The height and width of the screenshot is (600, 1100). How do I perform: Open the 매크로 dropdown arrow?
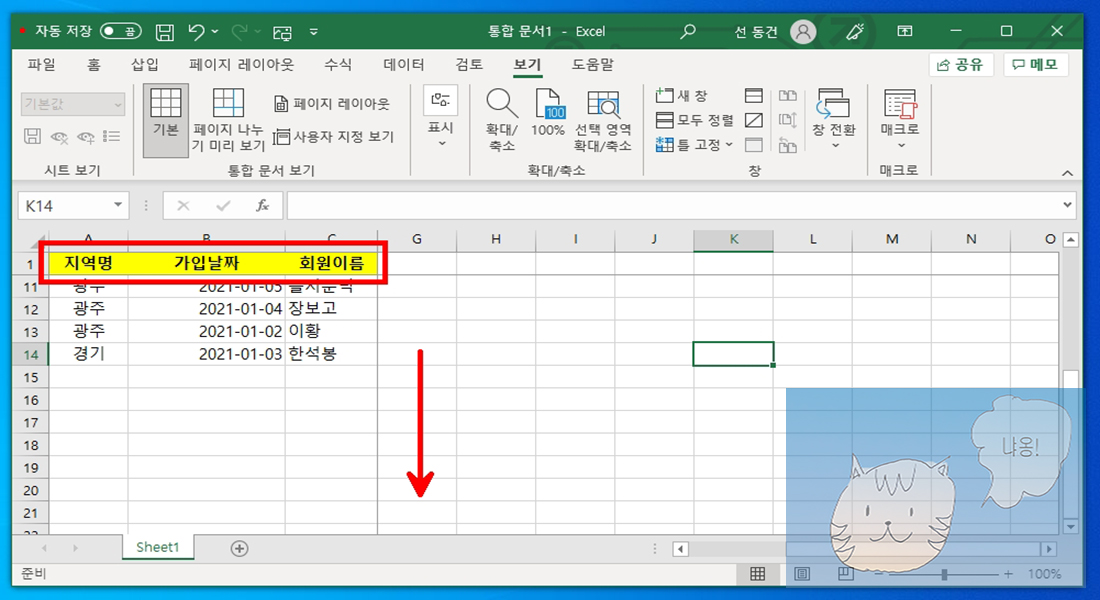point(901,145)
